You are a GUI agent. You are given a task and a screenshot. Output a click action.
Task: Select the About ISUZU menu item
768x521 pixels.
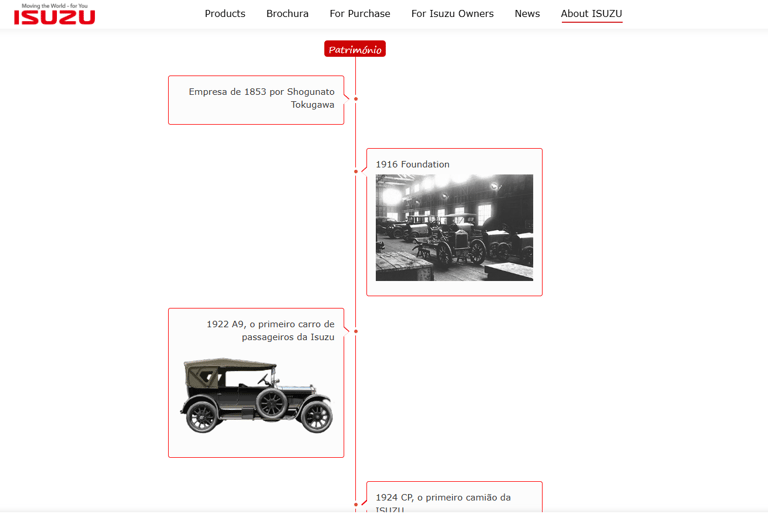592,14
